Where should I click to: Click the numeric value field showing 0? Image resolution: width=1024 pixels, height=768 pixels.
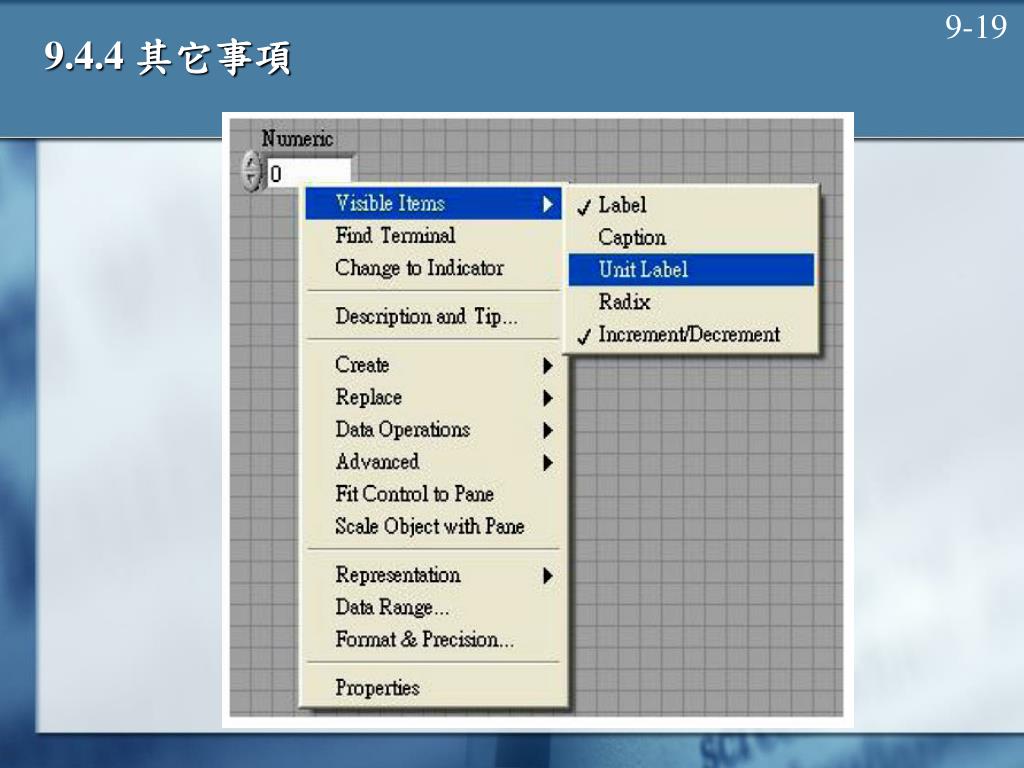[x=308, y=174]
